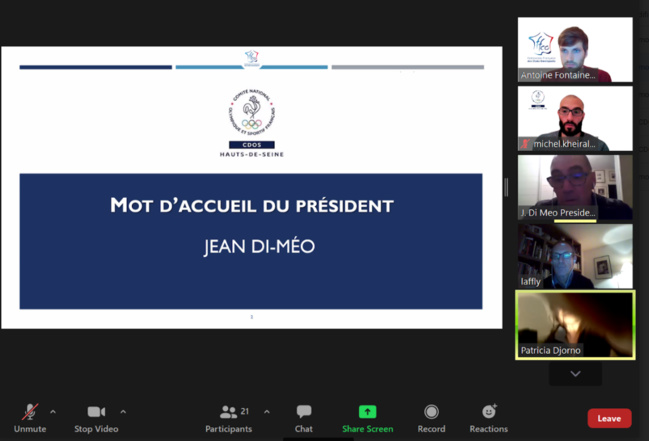Select Patricia Djorno's video thumbnail

(575, 325)
